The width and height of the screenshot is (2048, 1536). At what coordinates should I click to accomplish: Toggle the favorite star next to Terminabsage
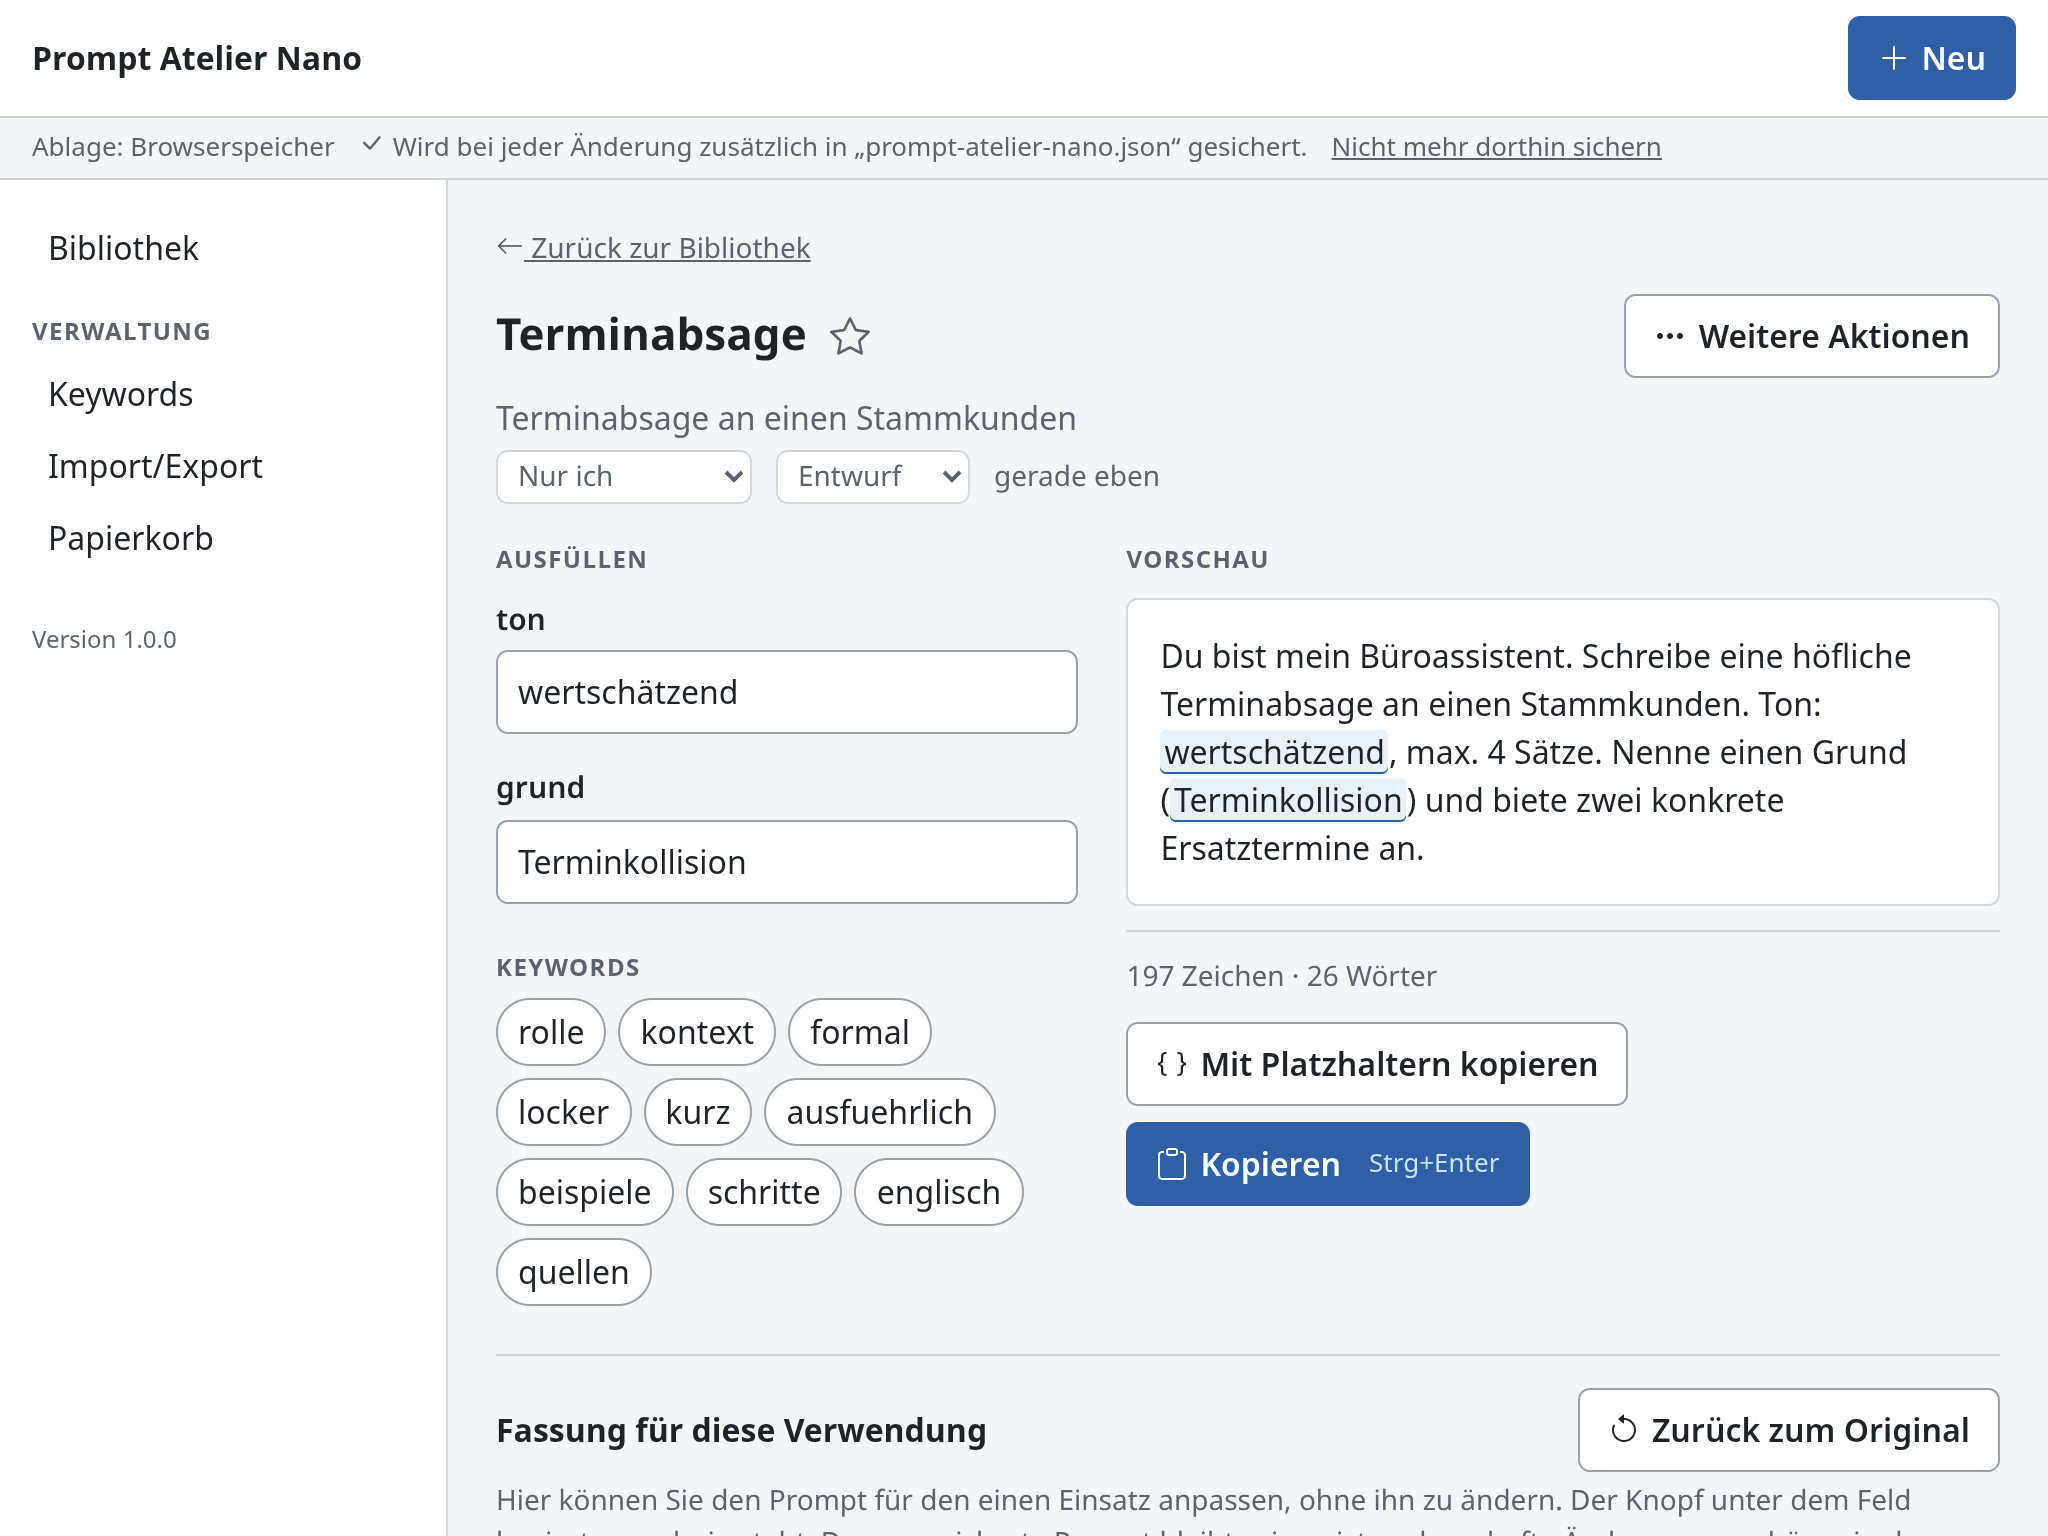tap(850, 336)
